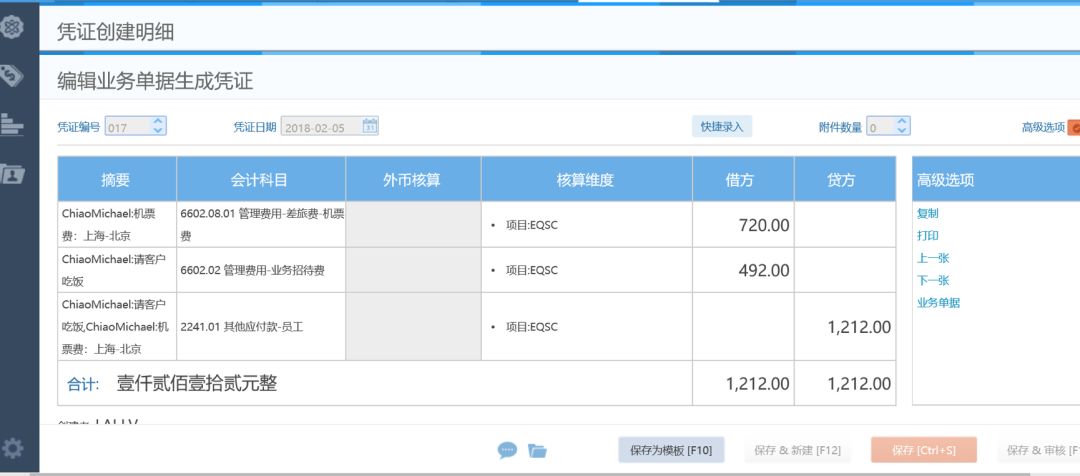Viewport: 1080px width, 476px height.
Task: Click the 复制 link in 高级选项
Action: (927, 213)
